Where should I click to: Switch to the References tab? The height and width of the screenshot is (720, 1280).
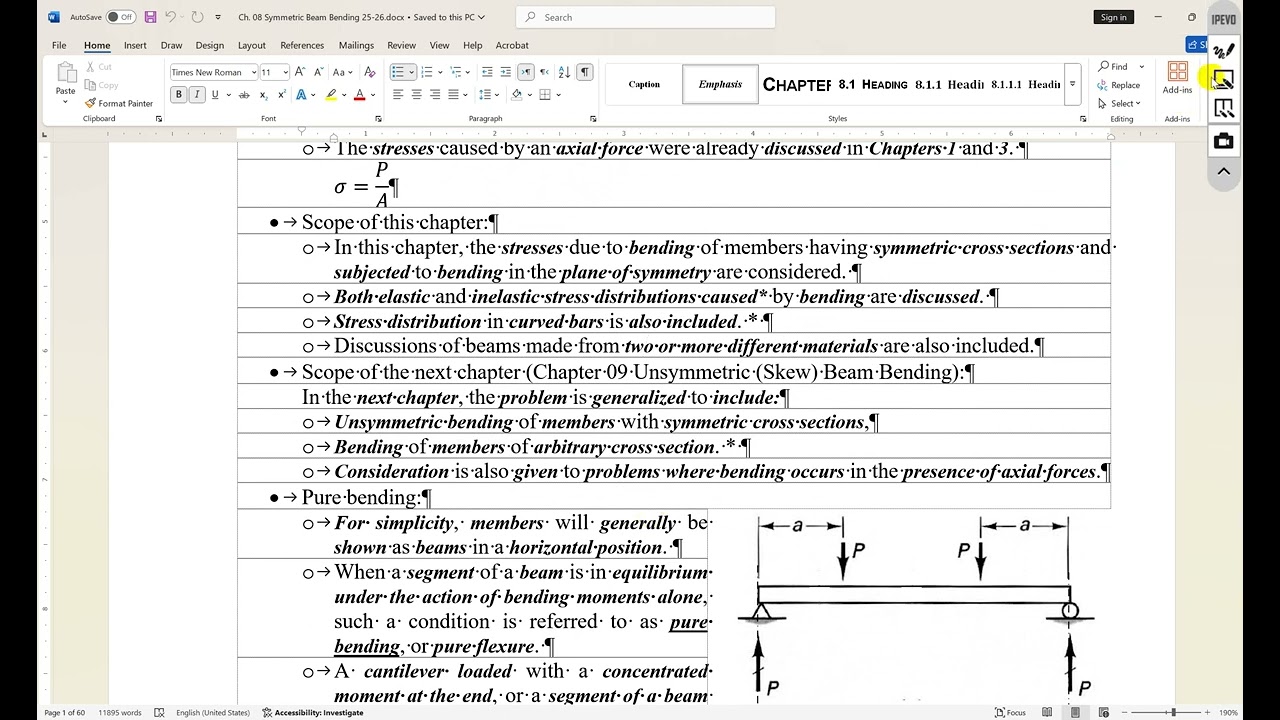click(302, 45)
